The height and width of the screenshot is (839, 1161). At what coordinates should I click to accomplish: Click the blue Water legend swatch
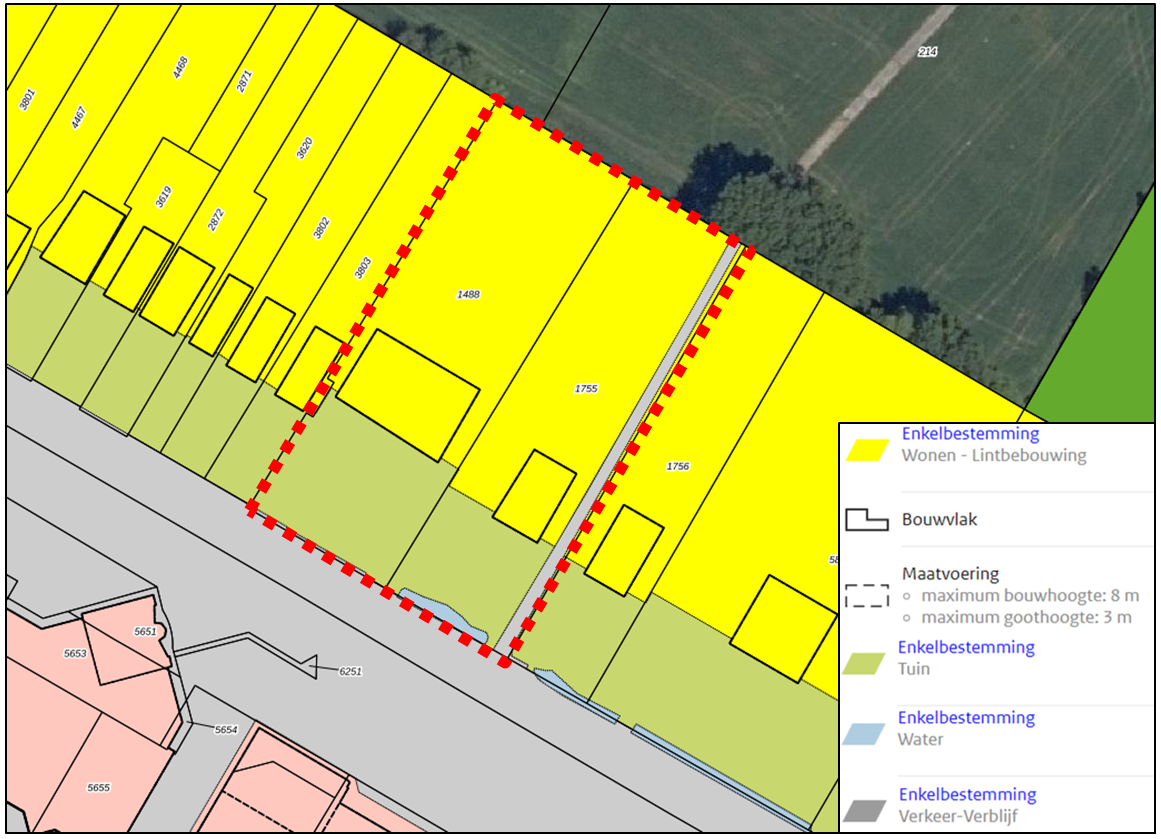click(x=866, y=732)
